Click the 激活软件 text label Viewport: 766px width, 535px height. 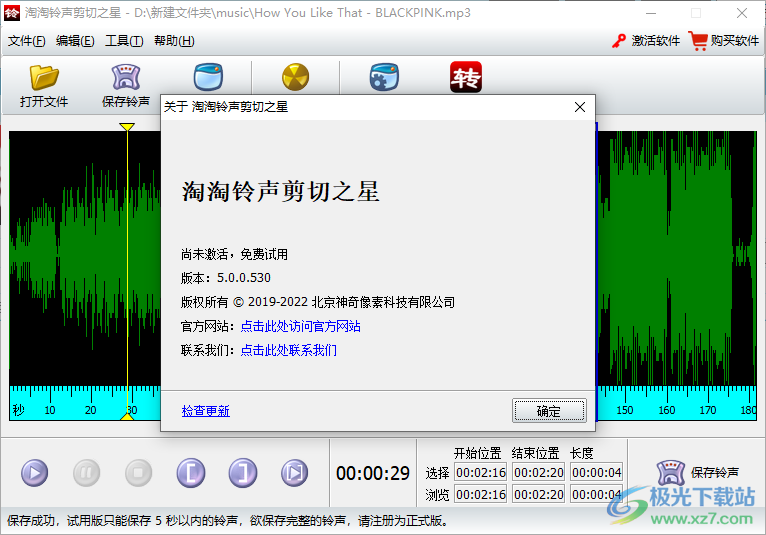point(656,41)
